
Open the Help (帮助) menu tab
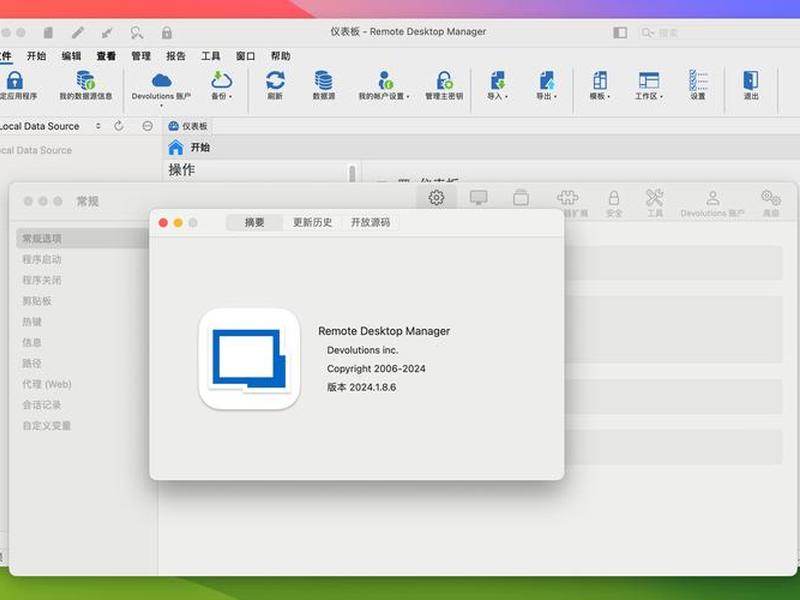point(280,56)
